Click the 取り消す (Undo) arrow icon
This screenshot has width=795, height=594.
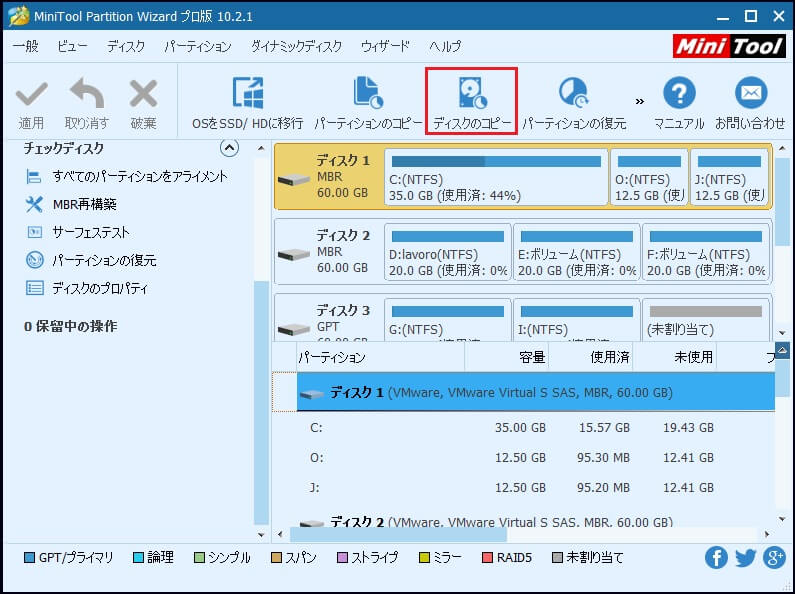tap(86, 95)
